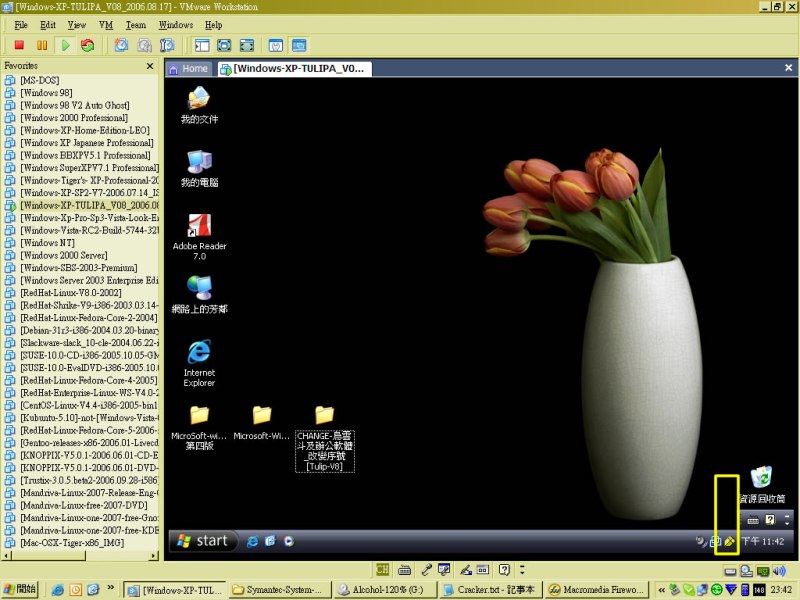The image size is (800, 600).
Task: Click the CH language indicator on language bar
Action: pyautogui.click(x=382, y=569)
